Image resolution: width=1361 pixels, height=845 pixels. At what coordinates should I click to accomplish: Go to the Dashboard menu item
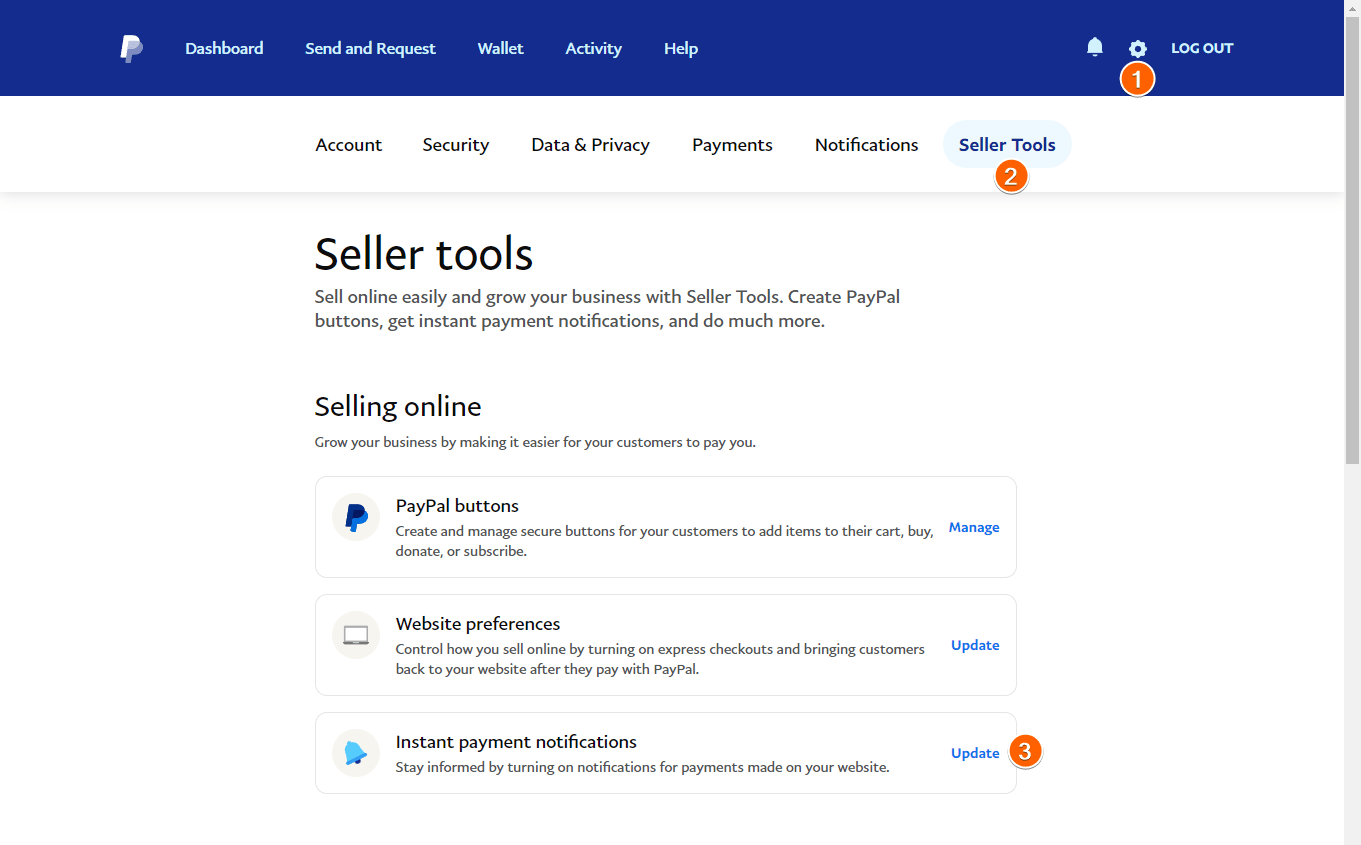click(x=224, y=48)
